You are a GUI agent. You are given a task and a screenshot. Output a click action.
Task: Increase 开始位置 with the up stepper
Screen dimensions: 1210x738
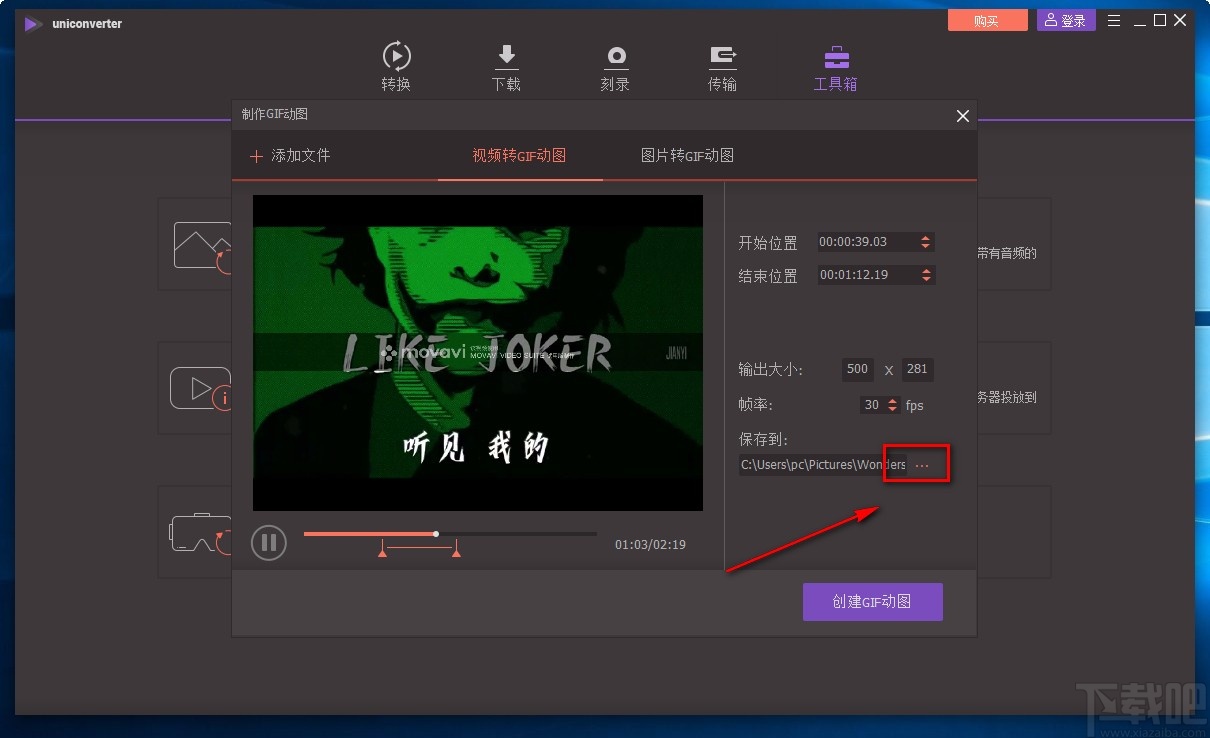click(x=926, y=237)
